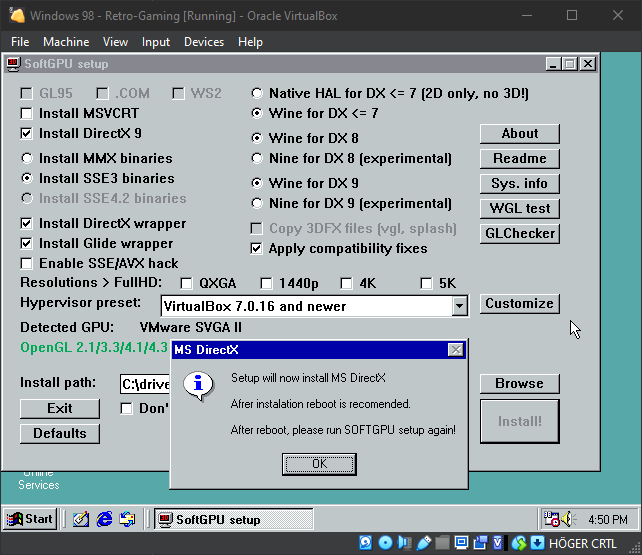Screen dimensions: 642x555
Task: Uncheck Install Glide wrapper
Action: (x=26, y=244)
